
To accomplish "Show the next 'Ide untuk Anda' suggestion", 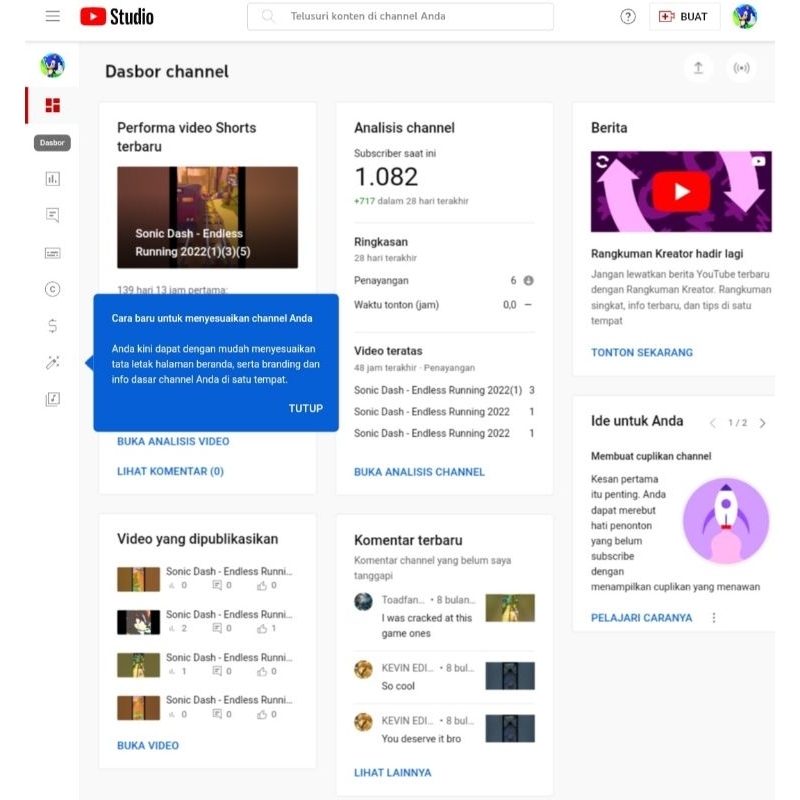I will (x=764, y=422).
